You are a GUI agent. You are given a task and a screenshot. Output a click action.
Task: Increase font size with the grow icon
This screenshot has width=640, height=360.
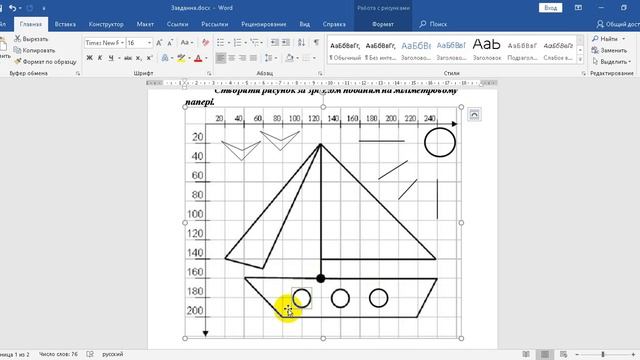pos(160,42)
